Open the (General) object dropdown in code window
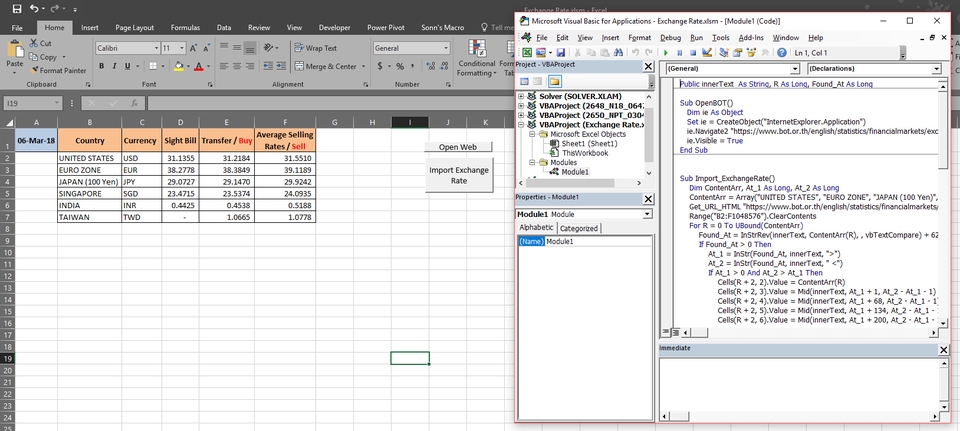Image resolution: width=960 pixels, height=431 pixels. [x=795, y=69]
